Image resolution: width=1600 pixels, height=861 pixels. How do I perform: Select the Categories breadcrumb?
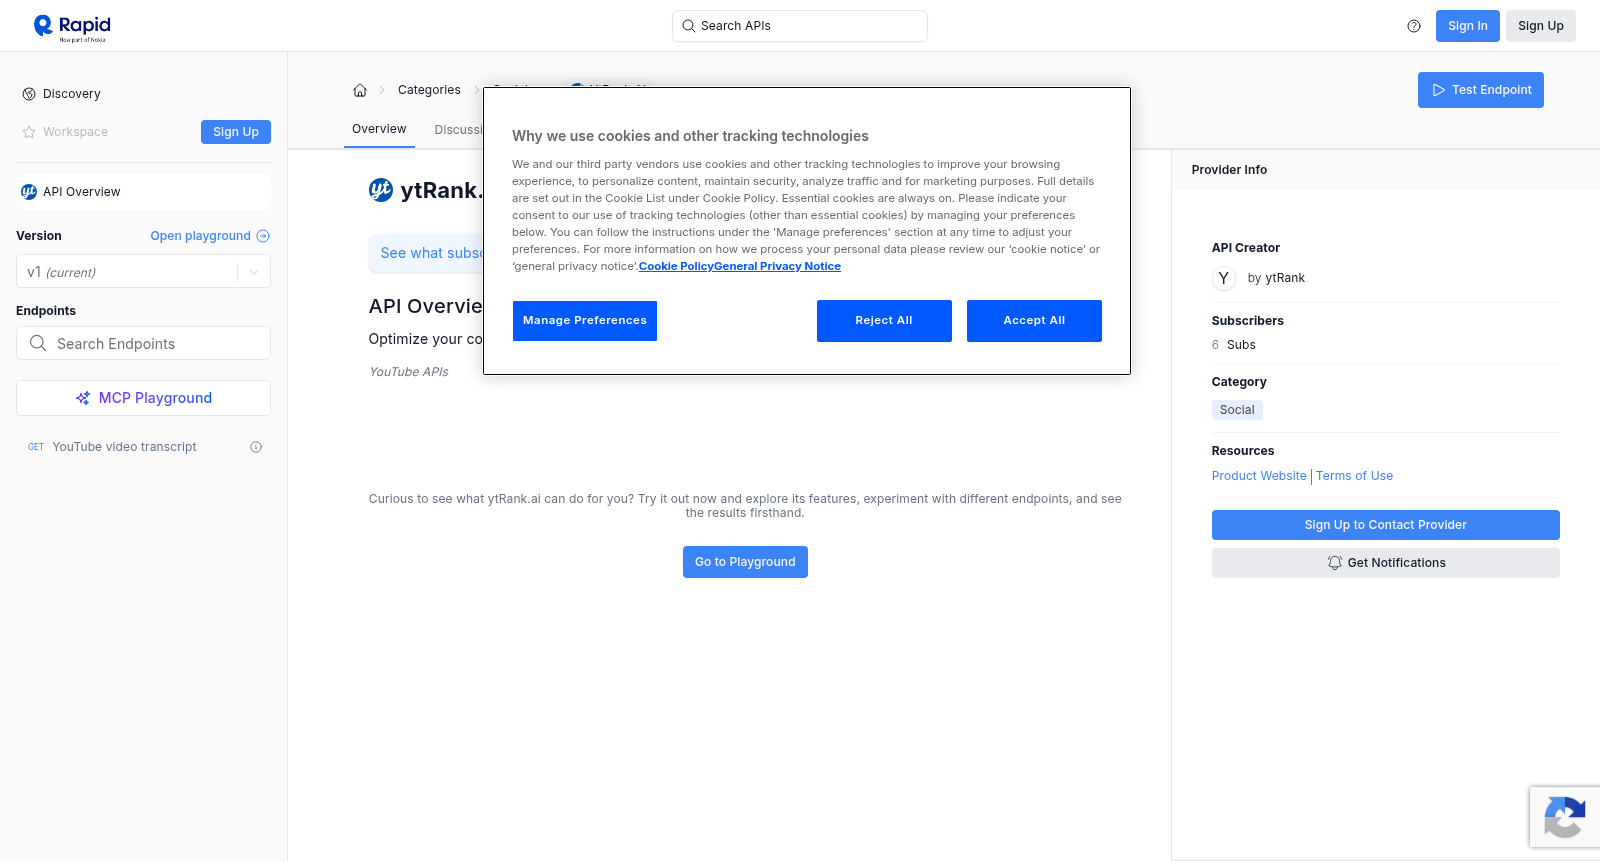429,90
